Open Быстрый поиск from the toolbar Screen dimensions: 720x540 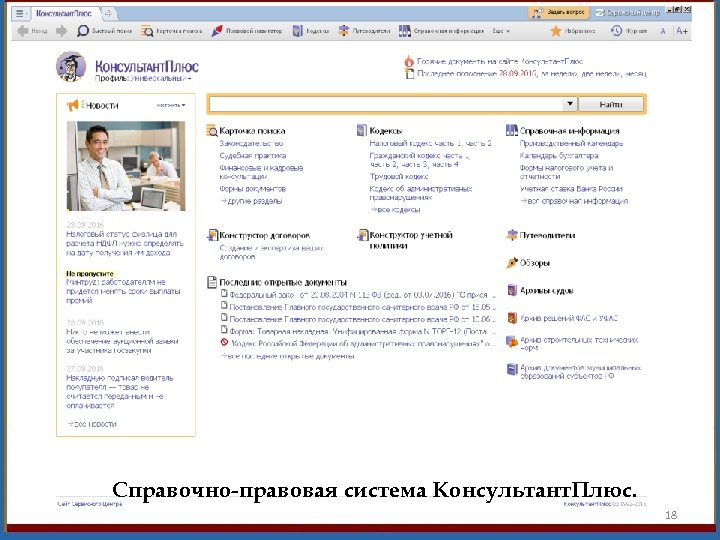coord(104,31)
